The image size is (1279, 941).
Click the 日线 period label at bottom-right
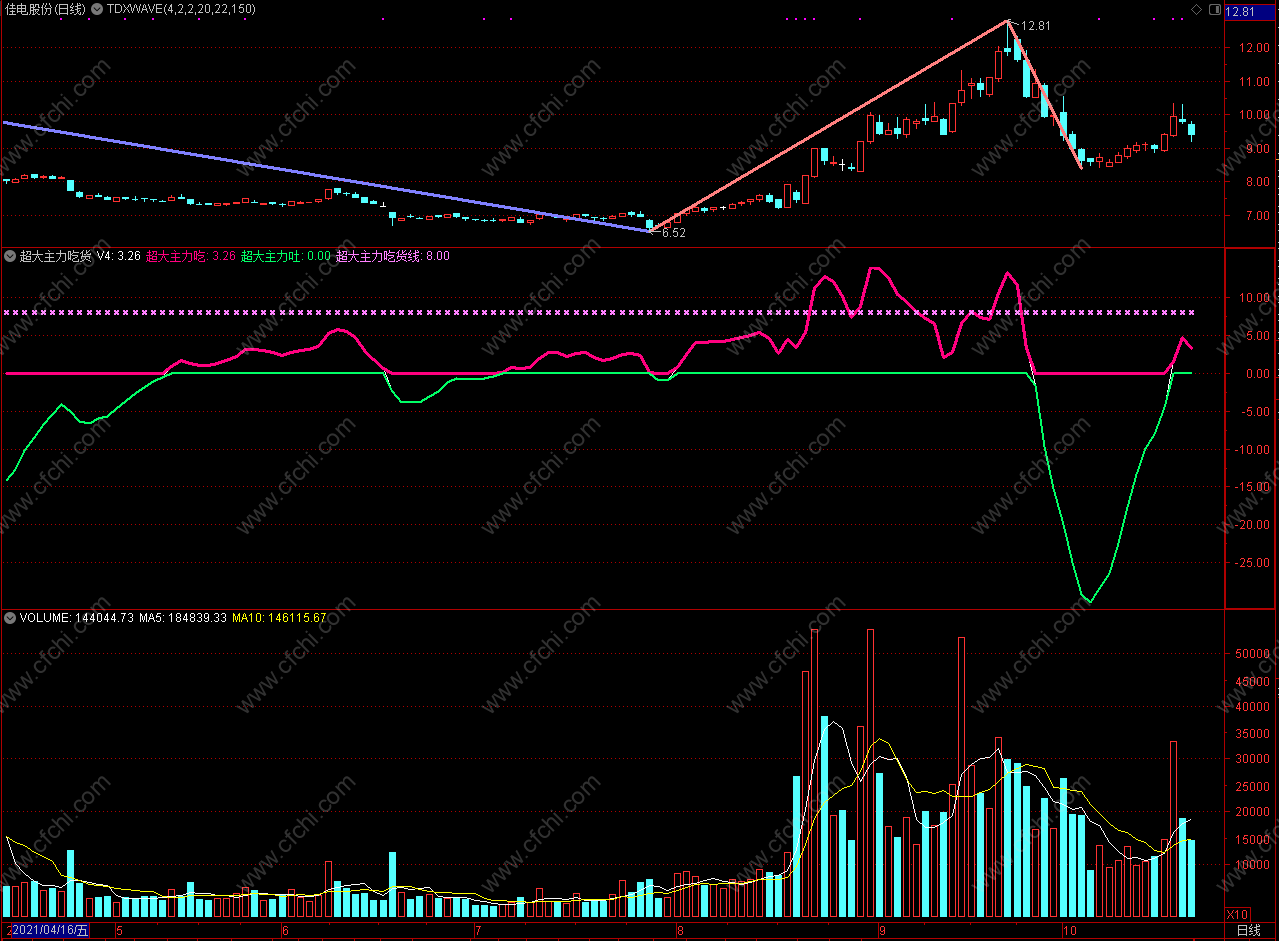(1249, 931)
